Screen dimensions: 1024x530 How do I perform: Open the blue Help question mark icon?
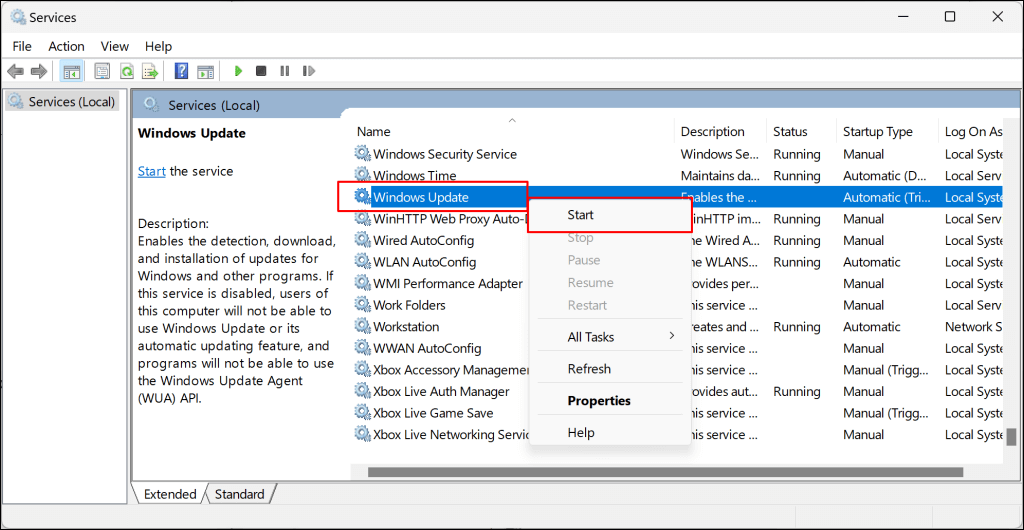tap(181, 71)
